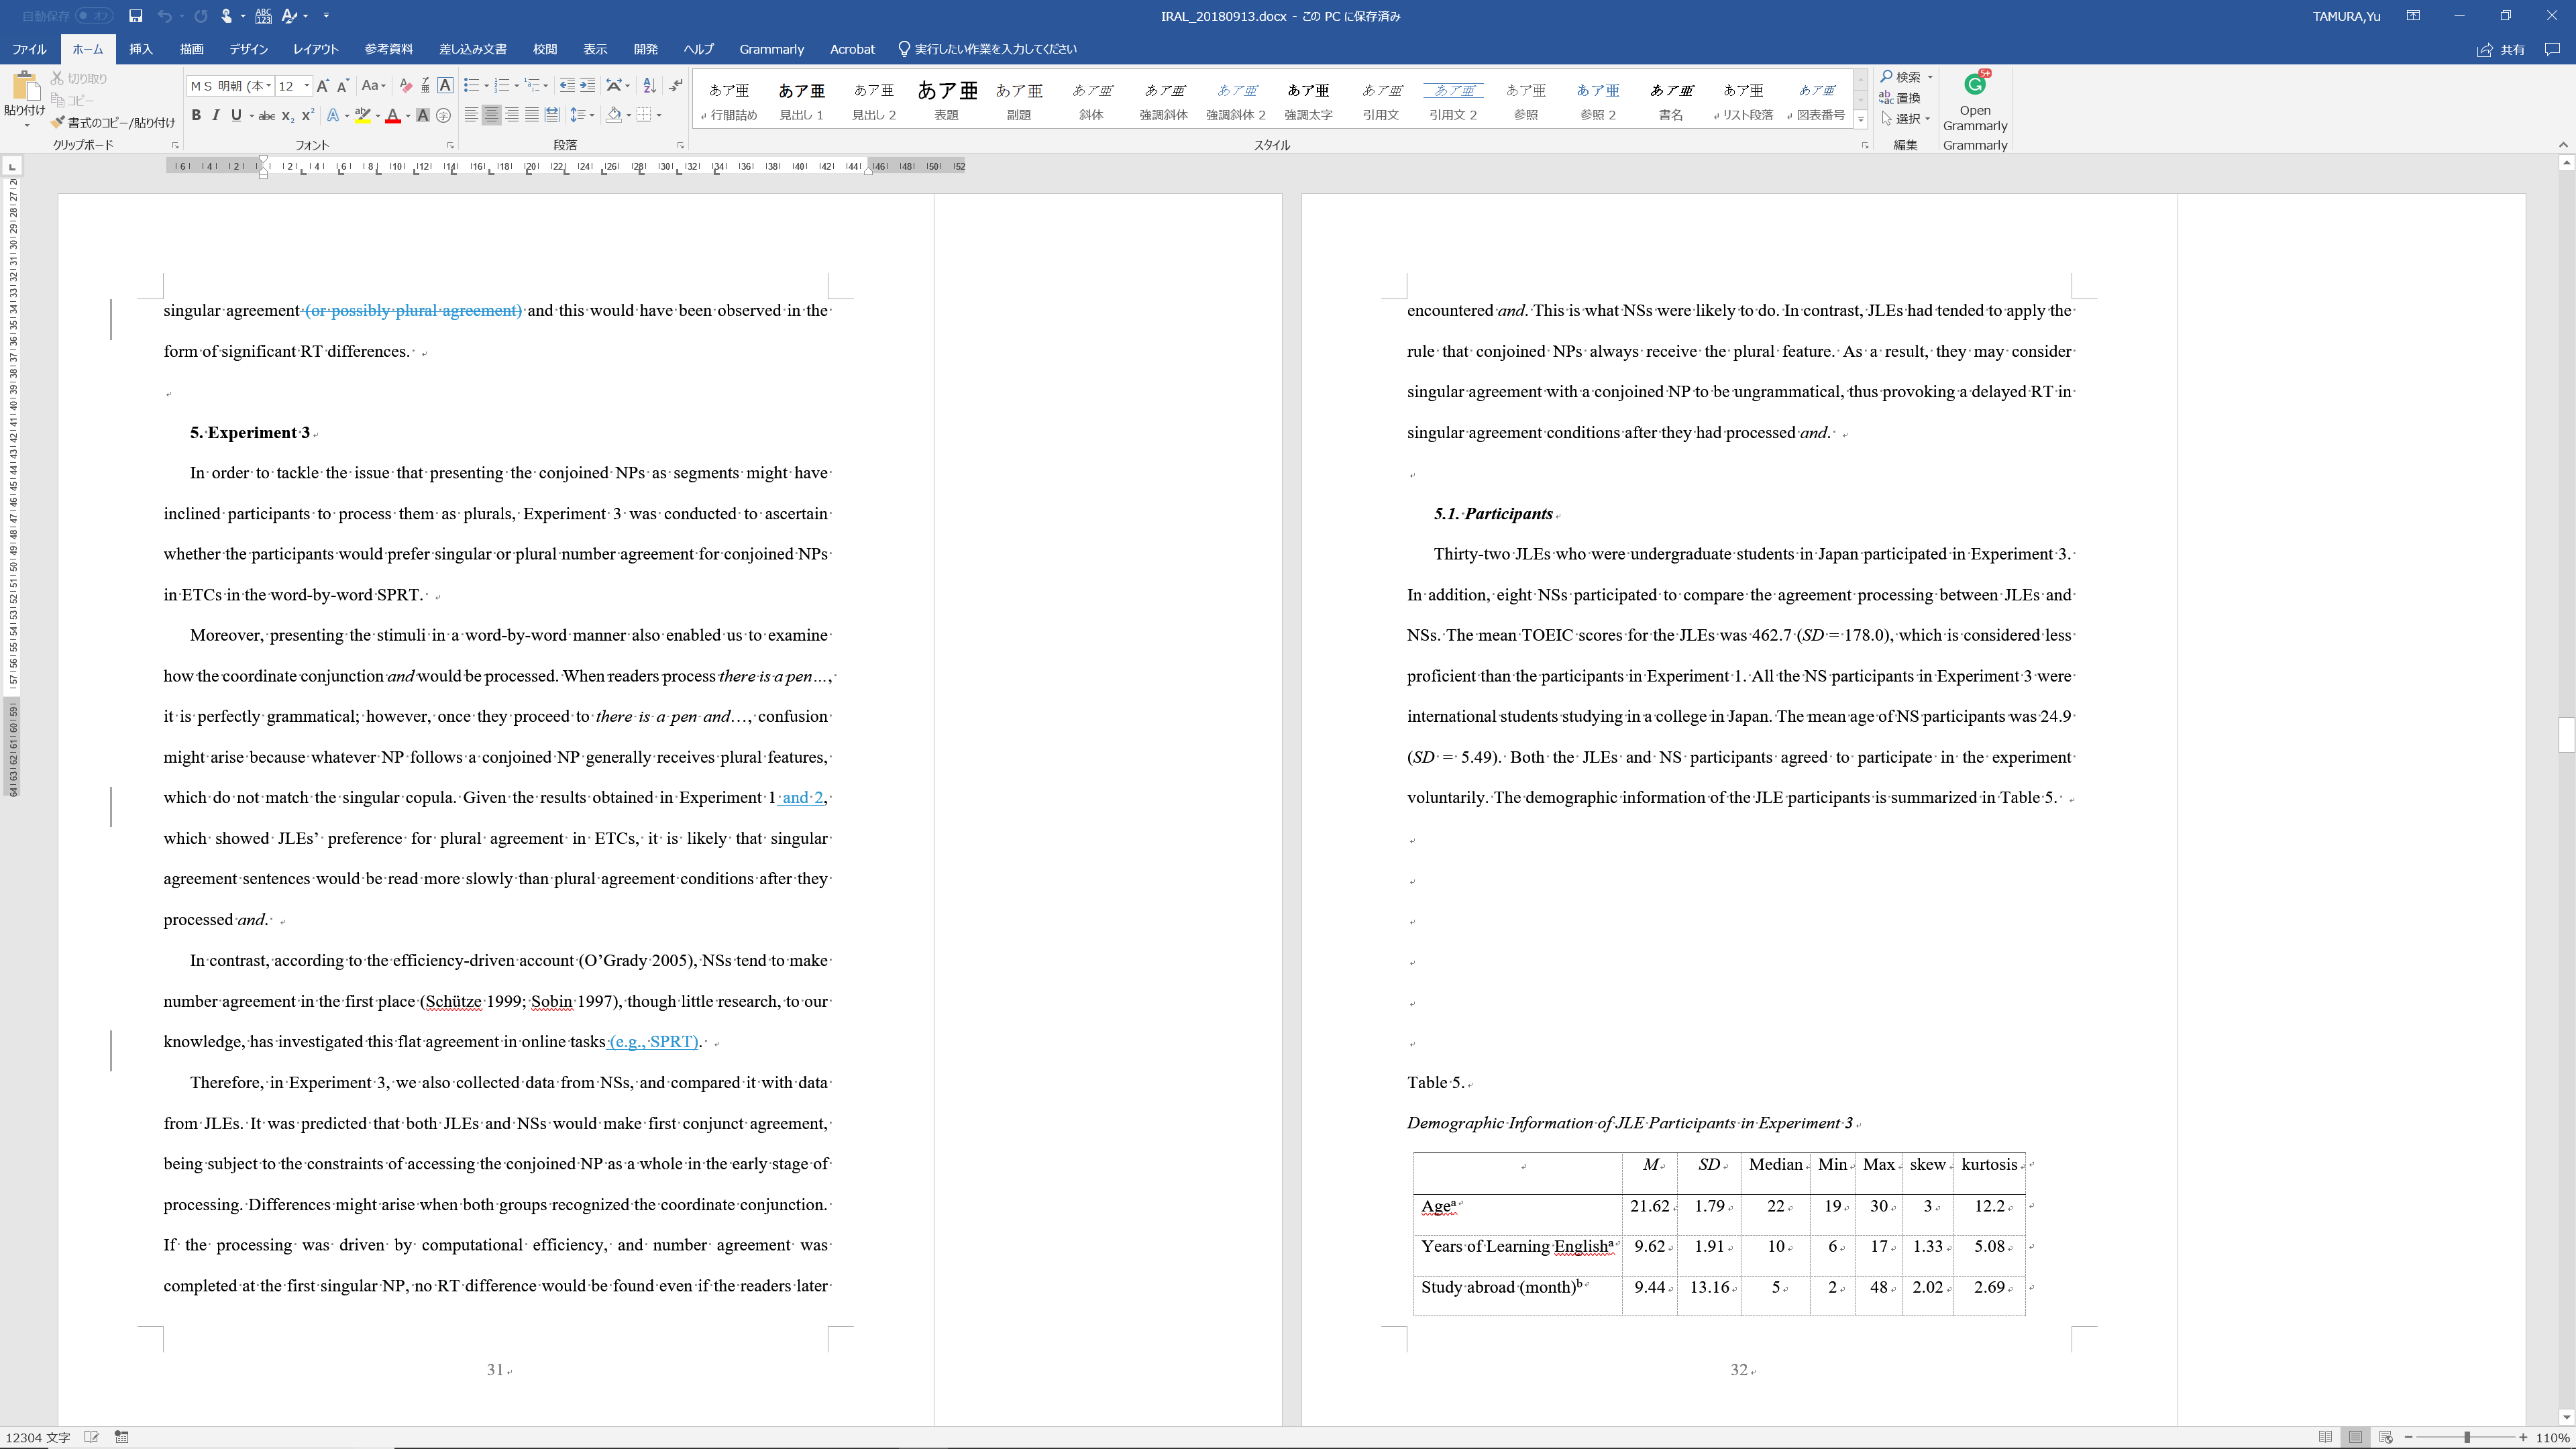Open the 校閲 ribbon tab
The image size is (2576, 1449).
[x=544, y=49]
